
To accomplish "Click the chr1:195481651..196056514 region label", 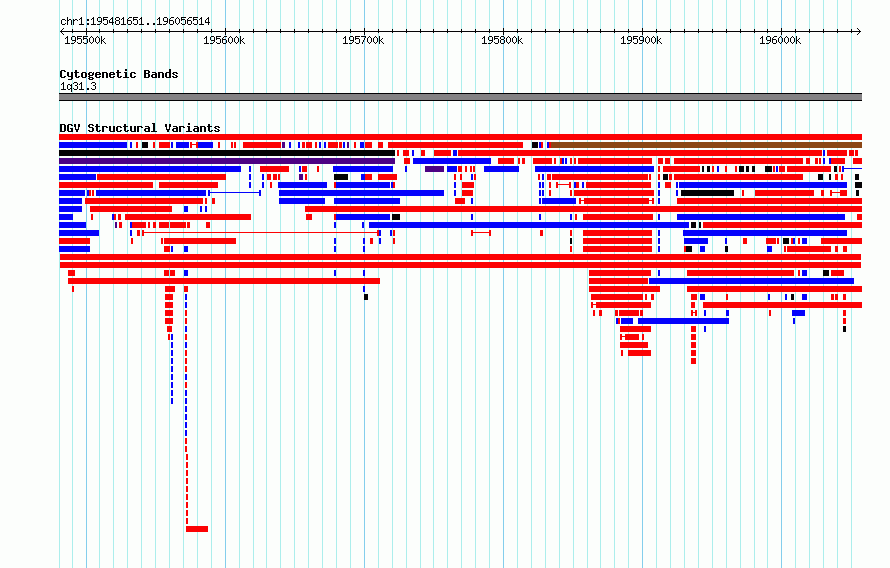I will [x=135, y=21].
